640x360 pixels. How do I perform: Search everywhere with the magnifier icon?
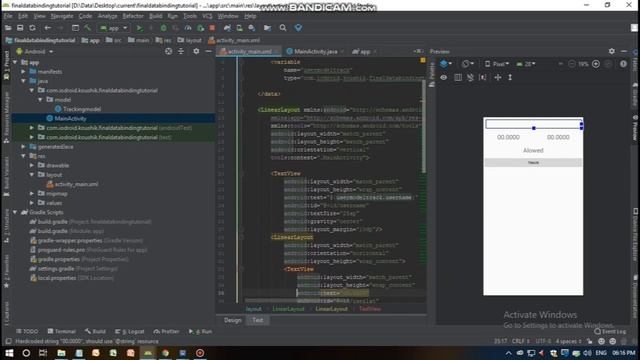pos(283,28)
